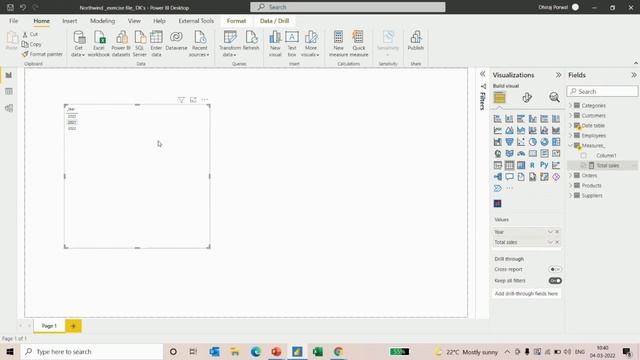Check the Total sales field checkbox

[x=584, y=165]
